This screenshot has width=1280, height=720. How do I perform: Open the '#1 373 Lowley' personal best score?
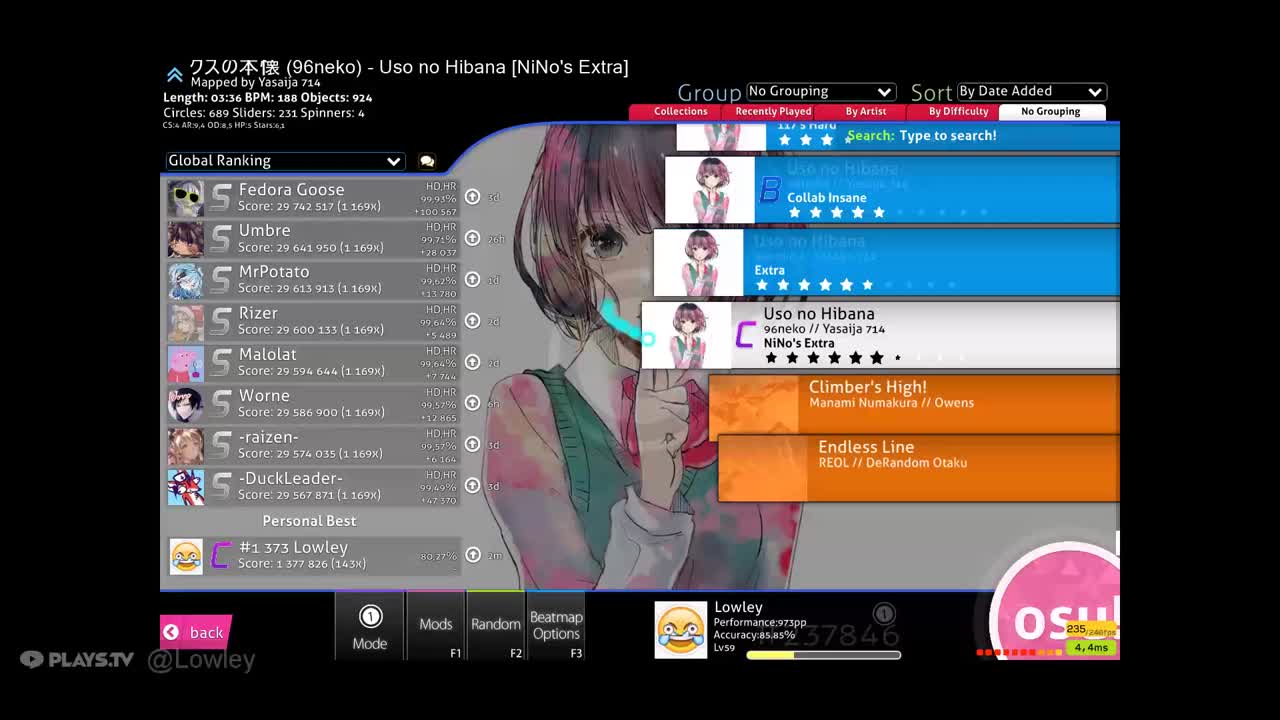tap(311, 556)
